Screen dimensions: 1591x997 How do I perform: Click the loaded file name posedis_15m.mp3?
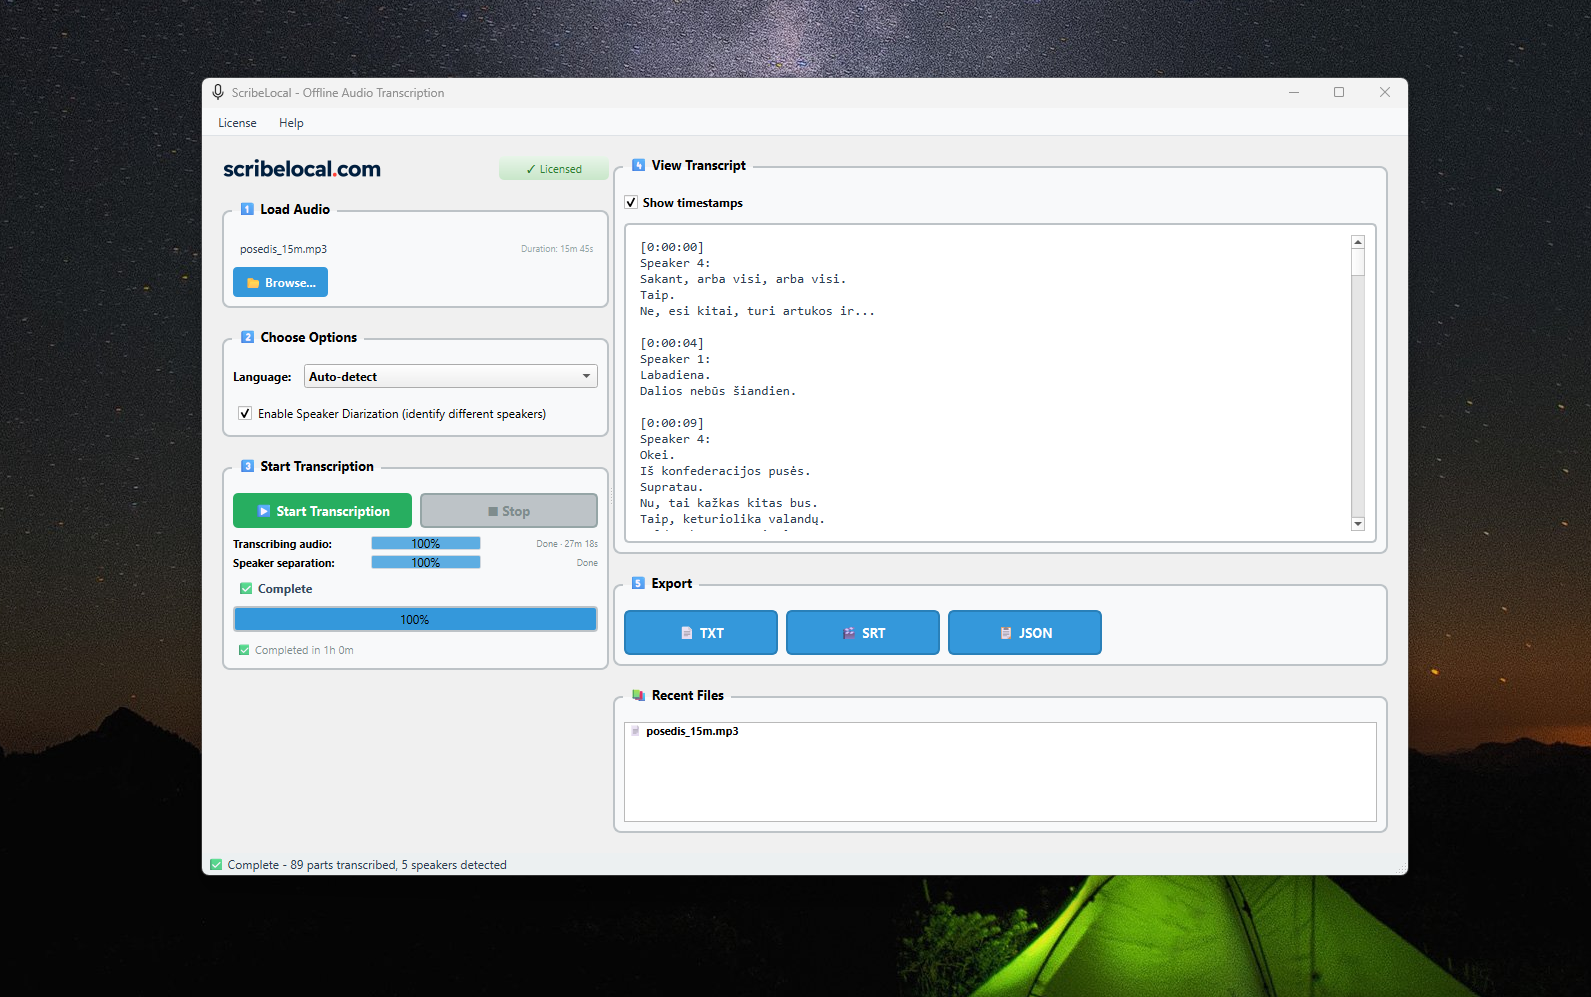(x=283, y=249)
